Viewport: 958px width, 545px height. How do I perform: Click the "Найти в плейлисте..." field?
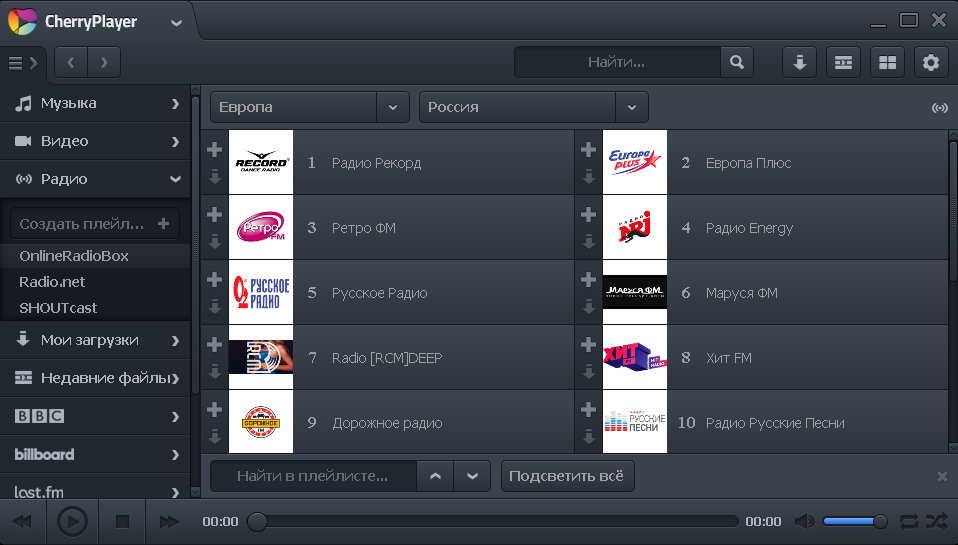click(x=313, y=476)
